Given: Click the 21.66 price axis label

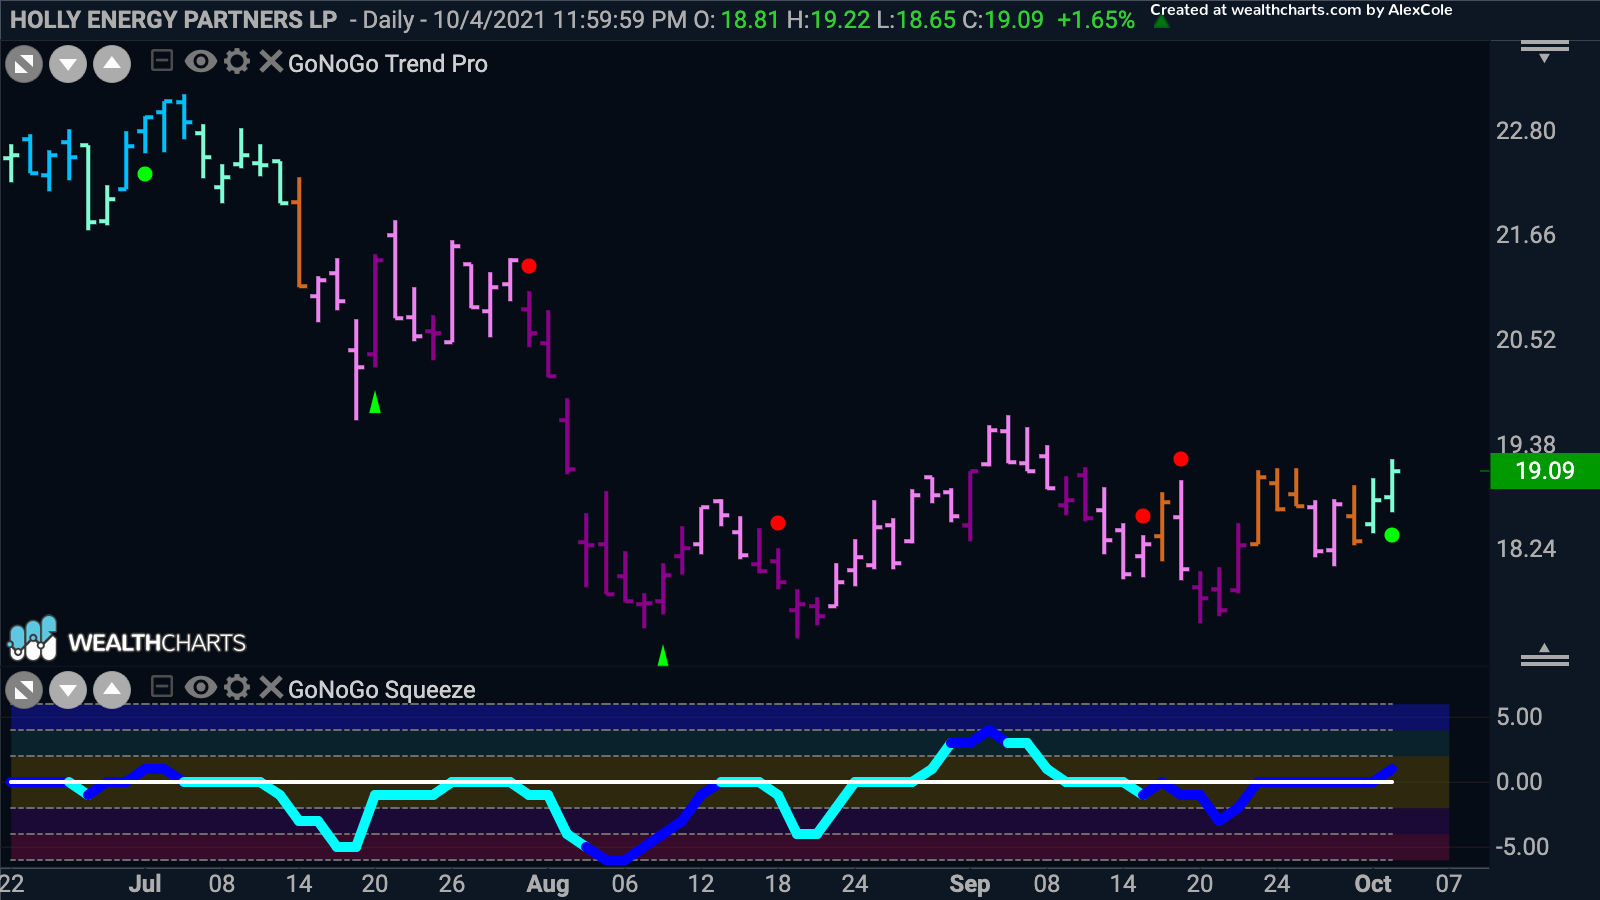Looking at the screenshot, I should [x=1526, y=235].
